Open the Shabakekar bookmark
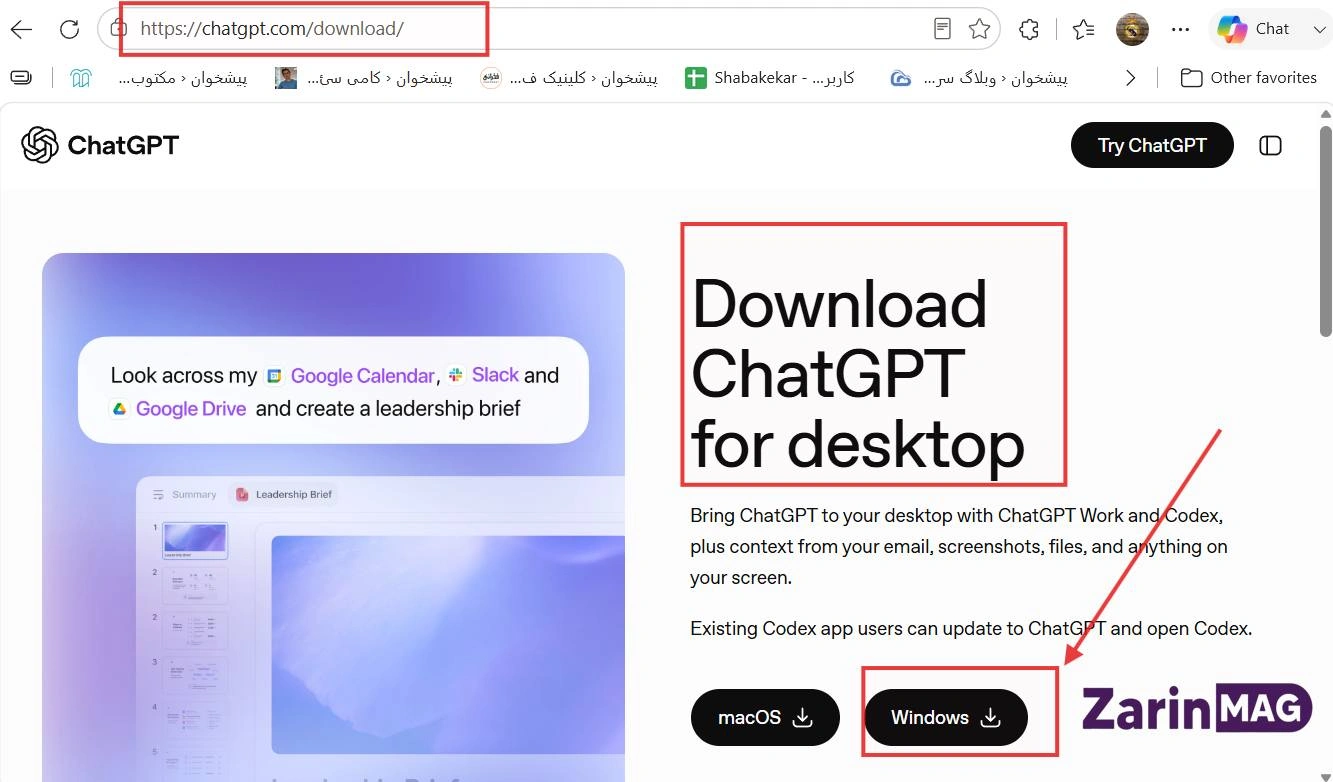The image size is (1333, 782). click(769, 78)
